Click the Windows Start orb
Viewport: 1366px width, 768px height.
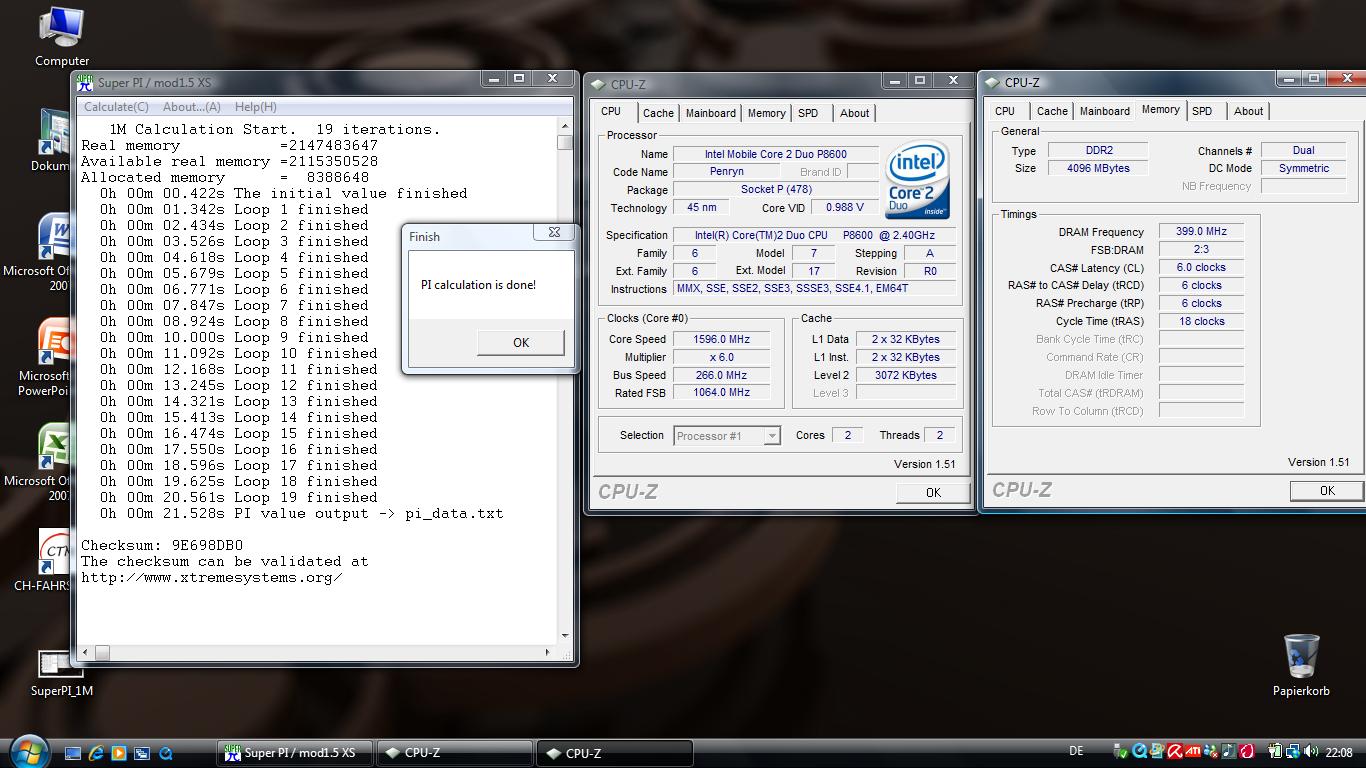30,750
